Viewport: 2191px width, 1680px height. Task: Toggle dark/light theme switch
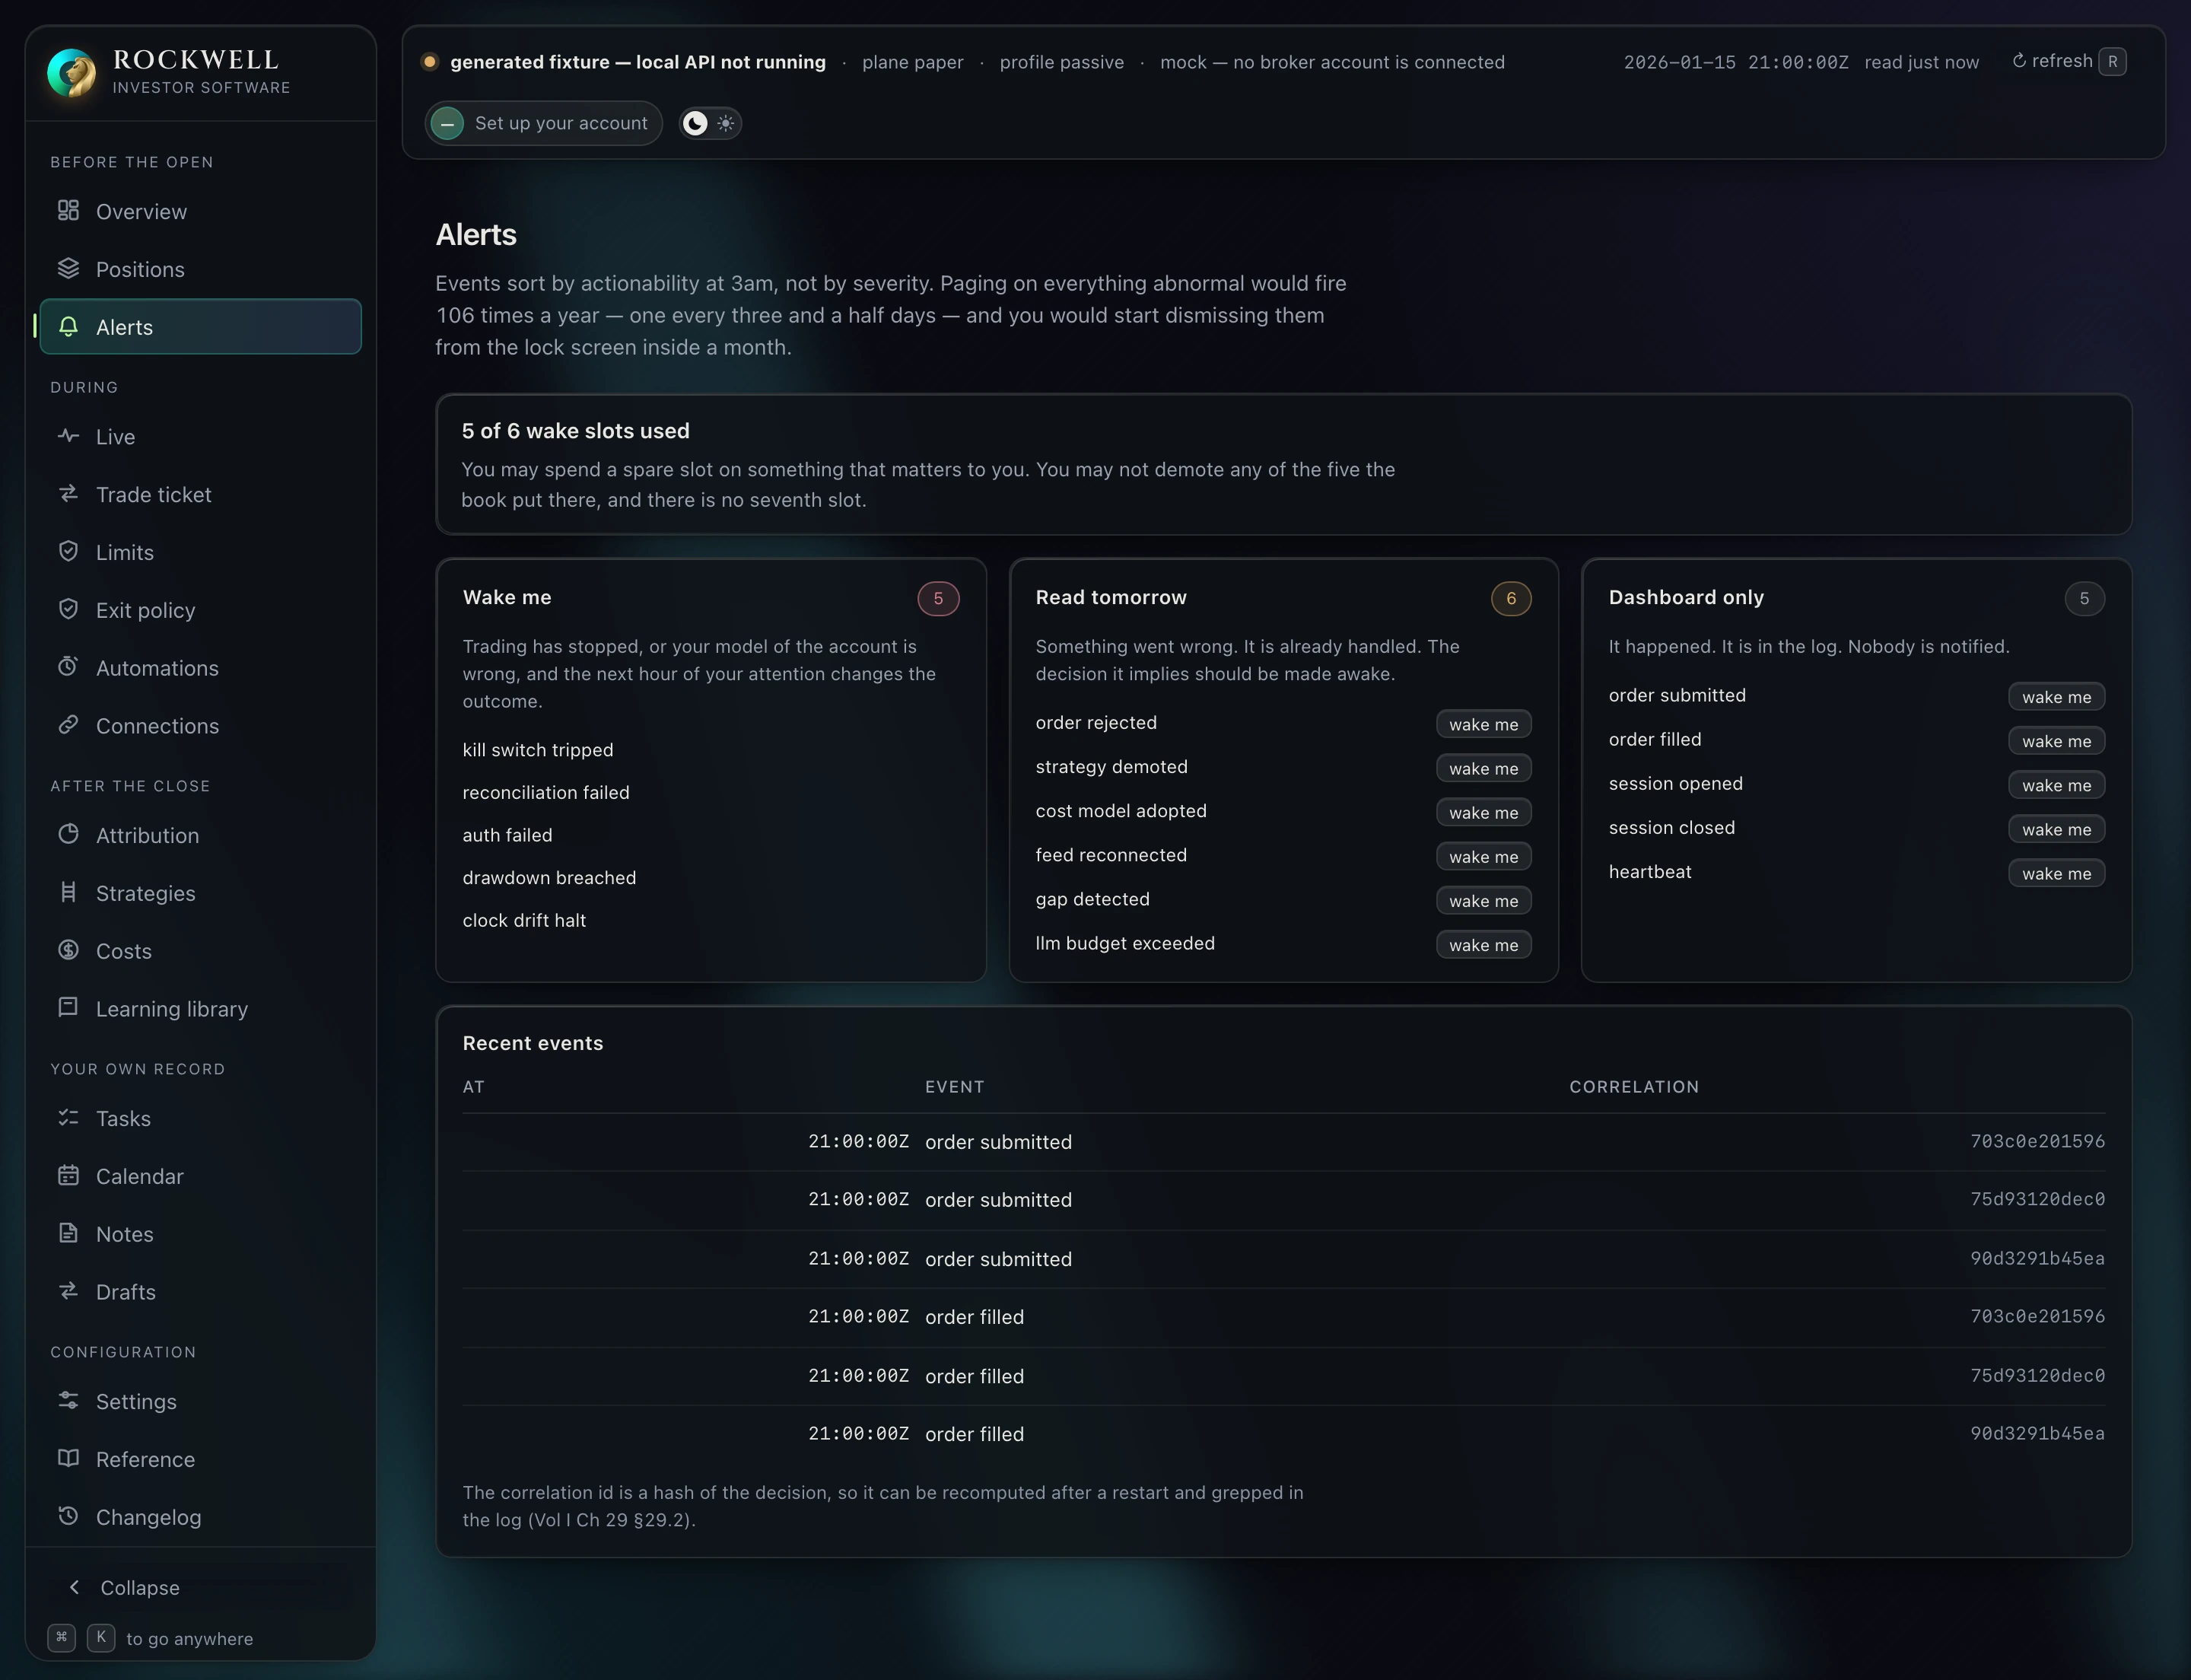click(x=710, y=123)
